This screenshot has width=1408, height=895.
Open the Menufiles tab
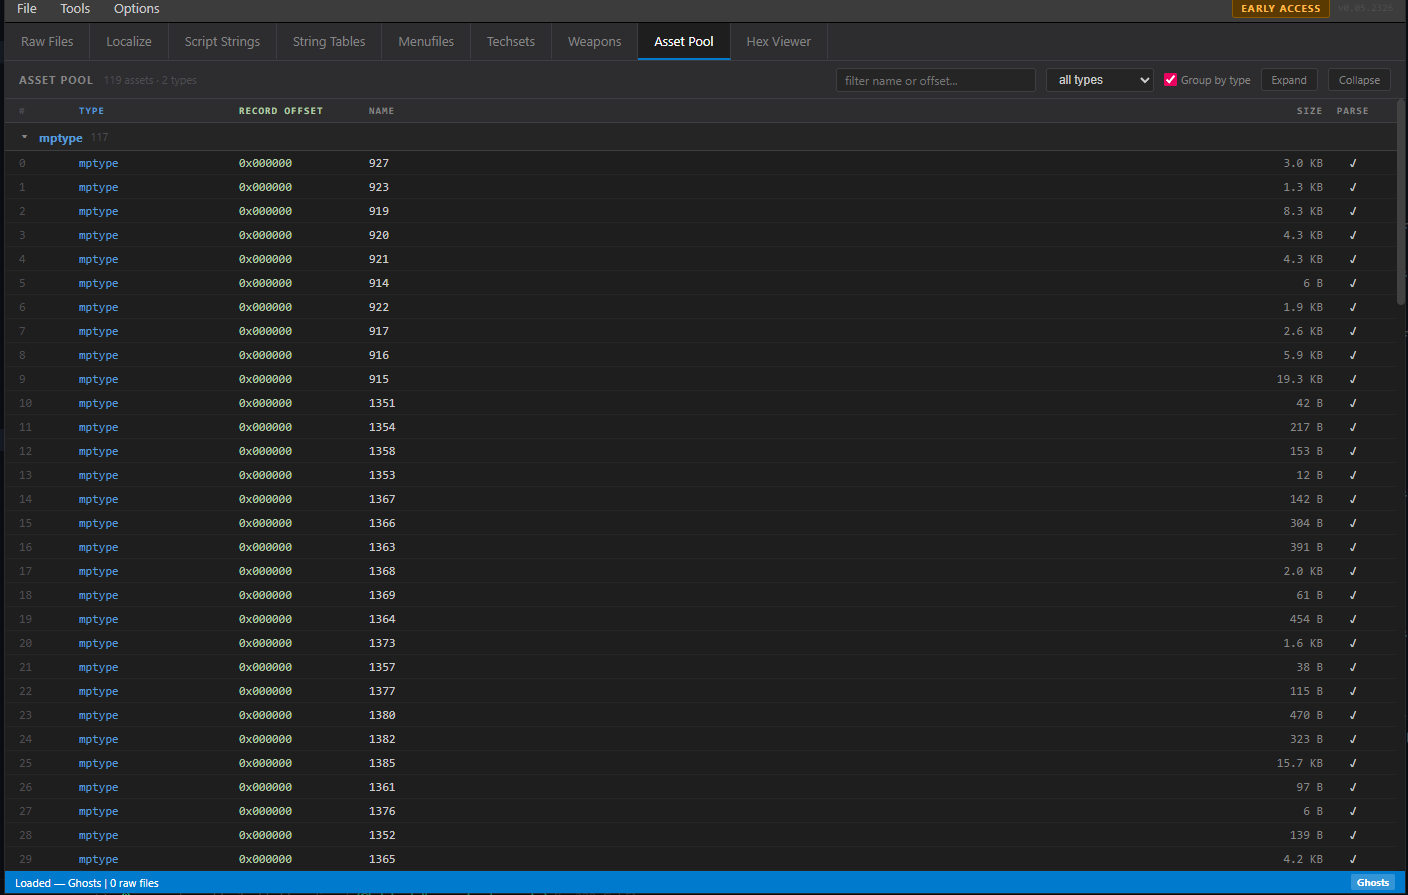click(x=426, y=42)
